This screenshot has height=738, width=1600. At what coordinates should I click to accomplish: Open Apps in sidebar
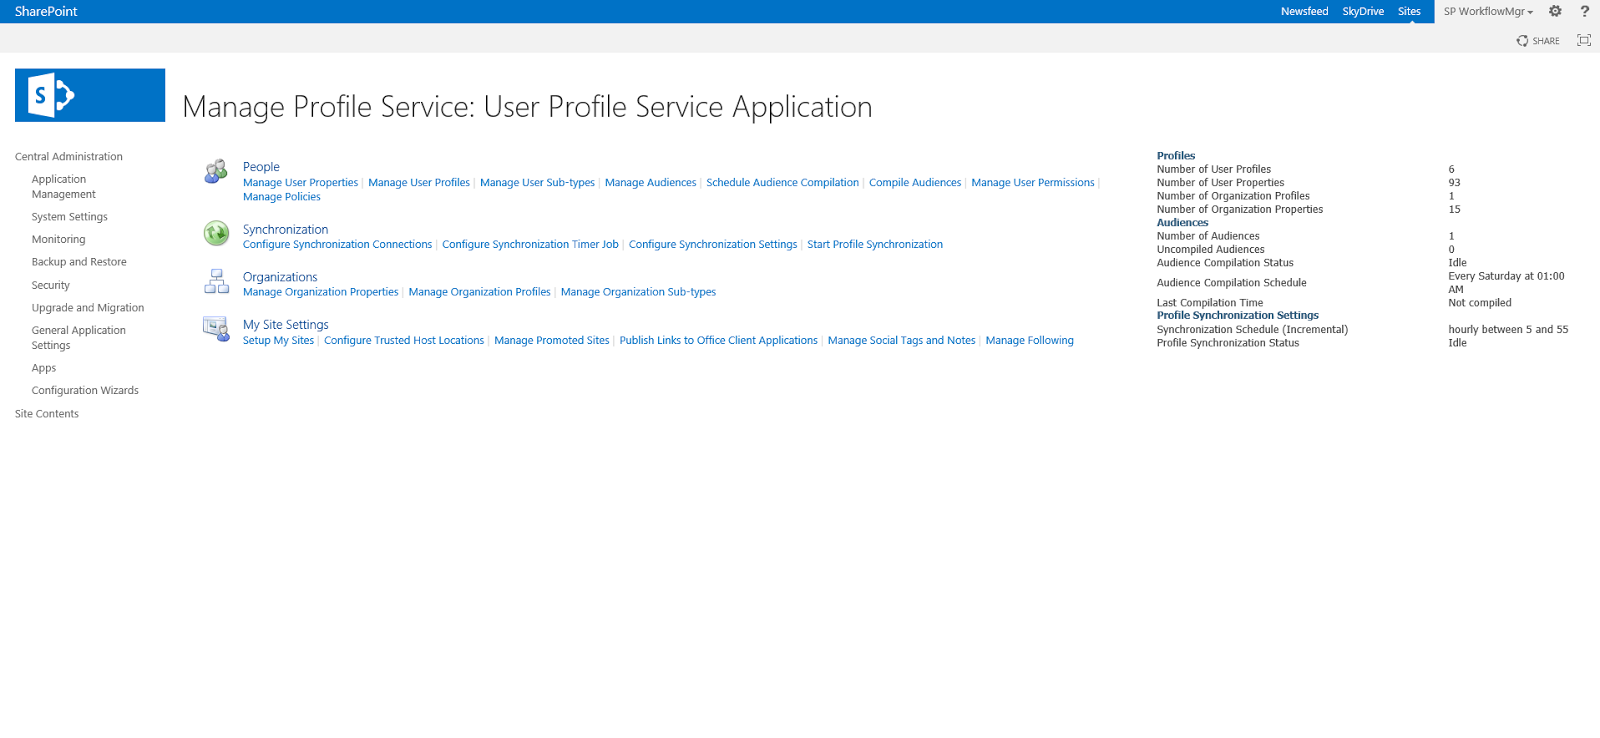coord(44,368)
